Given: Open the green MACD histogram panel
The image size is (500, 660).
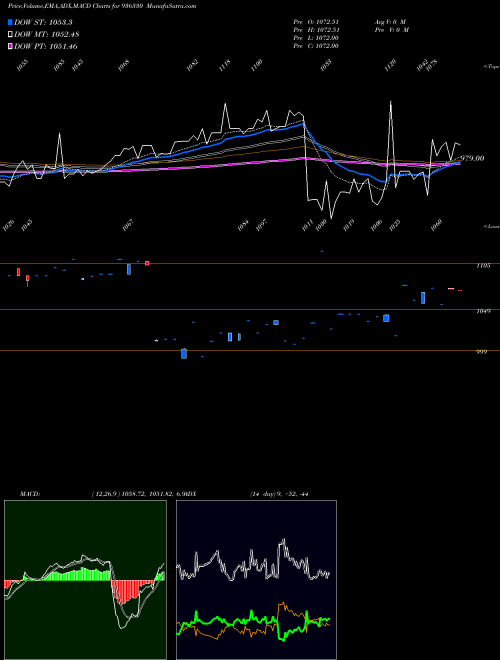Looking at the screenshot, I should (85, 580).
